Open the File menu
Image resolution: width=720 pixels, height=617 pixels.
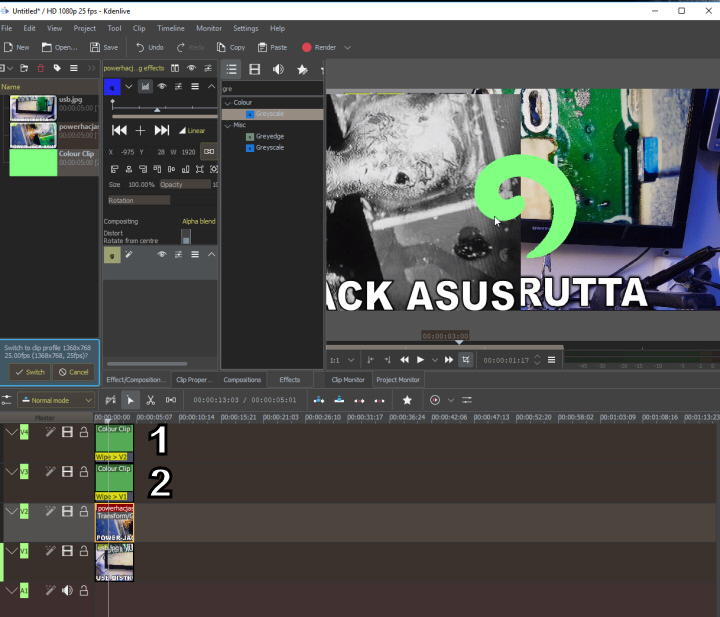(6, 28)
